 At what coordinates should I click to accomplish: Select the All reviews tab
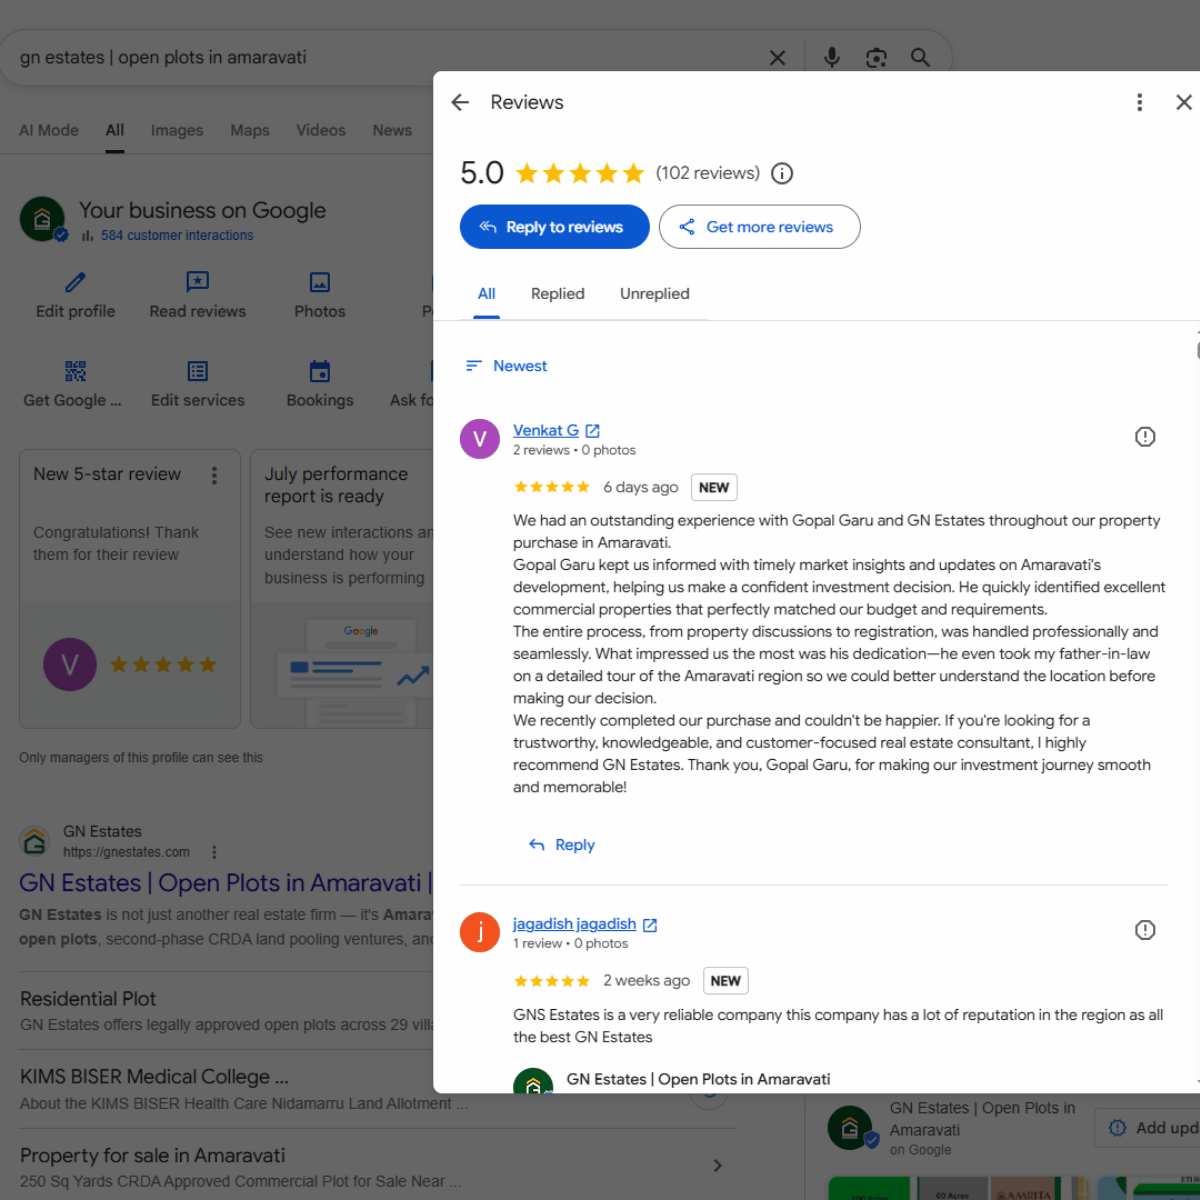point(487,294)
